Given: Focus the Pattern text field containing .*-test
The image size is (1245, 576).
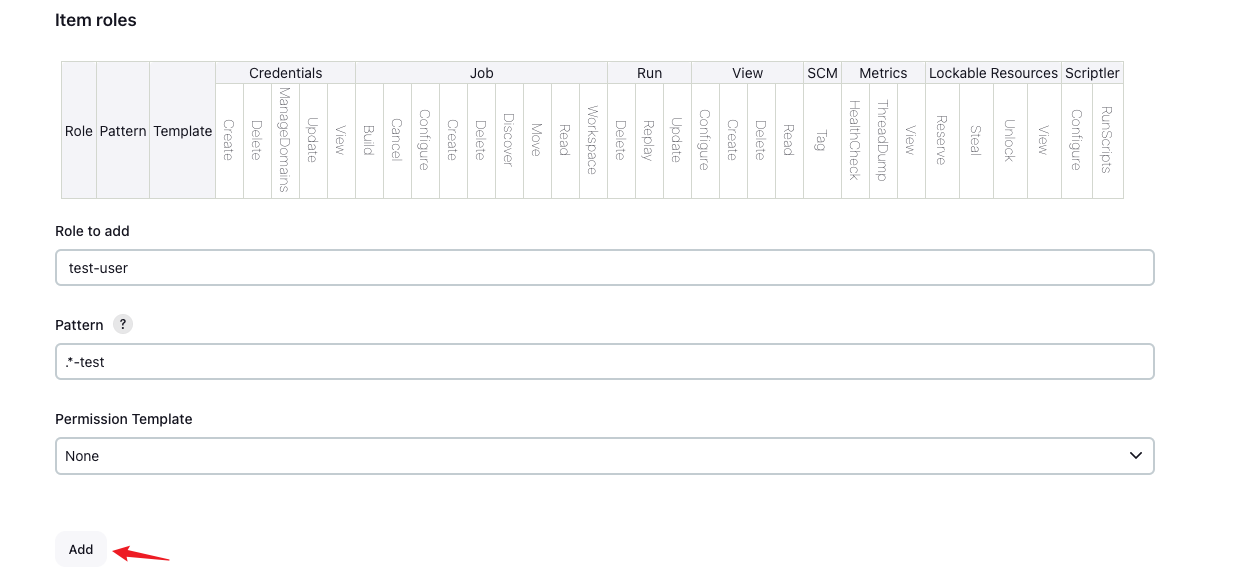Looking at the screenshot, I should (x=604, y=362).
